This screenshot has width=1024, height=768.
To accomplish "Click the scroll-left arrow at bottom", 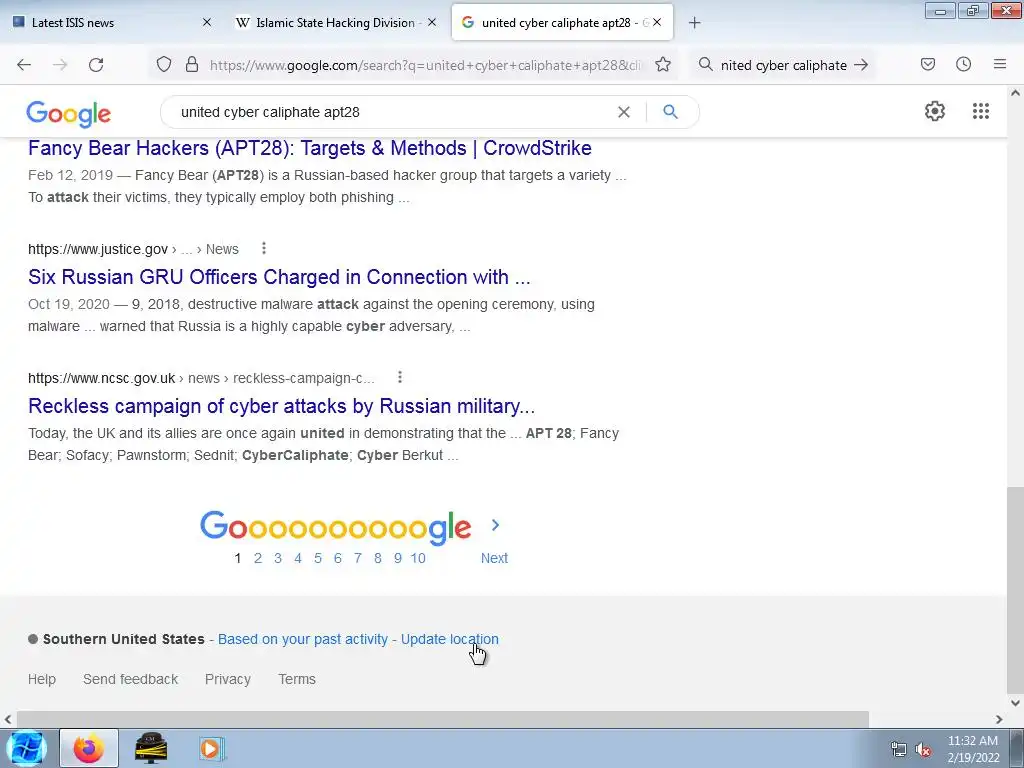I will [8, 719].
